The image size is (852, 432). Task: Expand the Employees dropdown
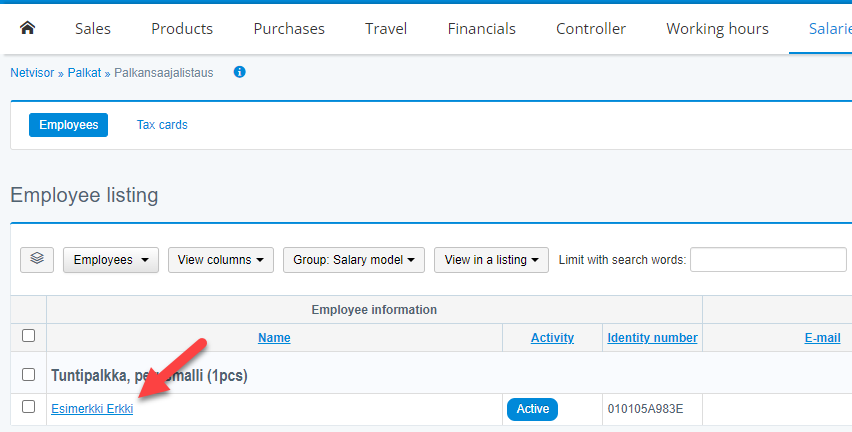tap(111, 260)
